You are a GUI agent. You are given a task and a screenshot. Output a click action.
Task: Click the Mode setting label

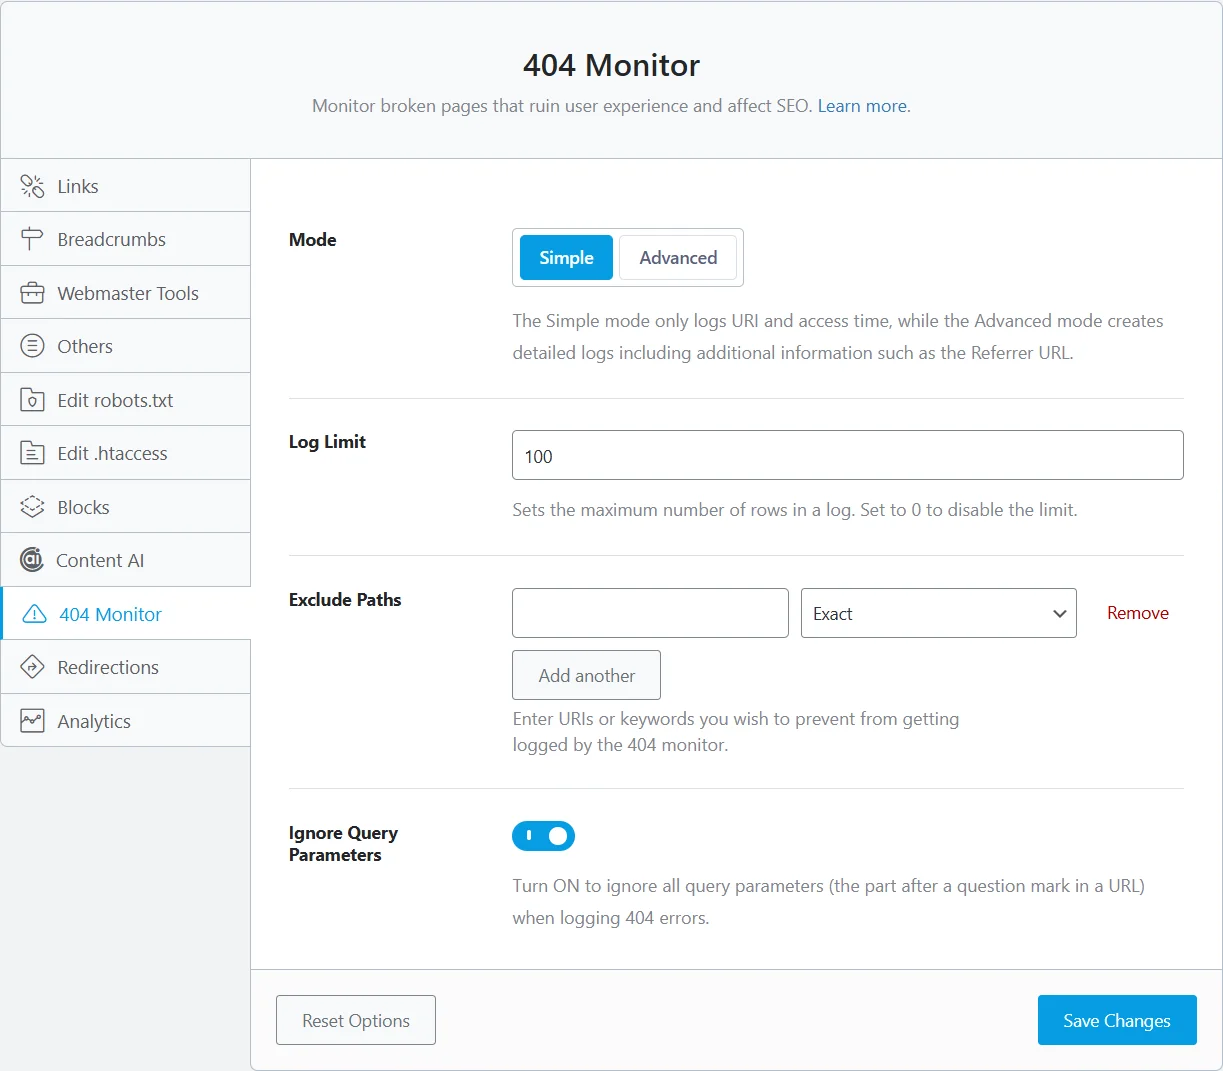313,240
